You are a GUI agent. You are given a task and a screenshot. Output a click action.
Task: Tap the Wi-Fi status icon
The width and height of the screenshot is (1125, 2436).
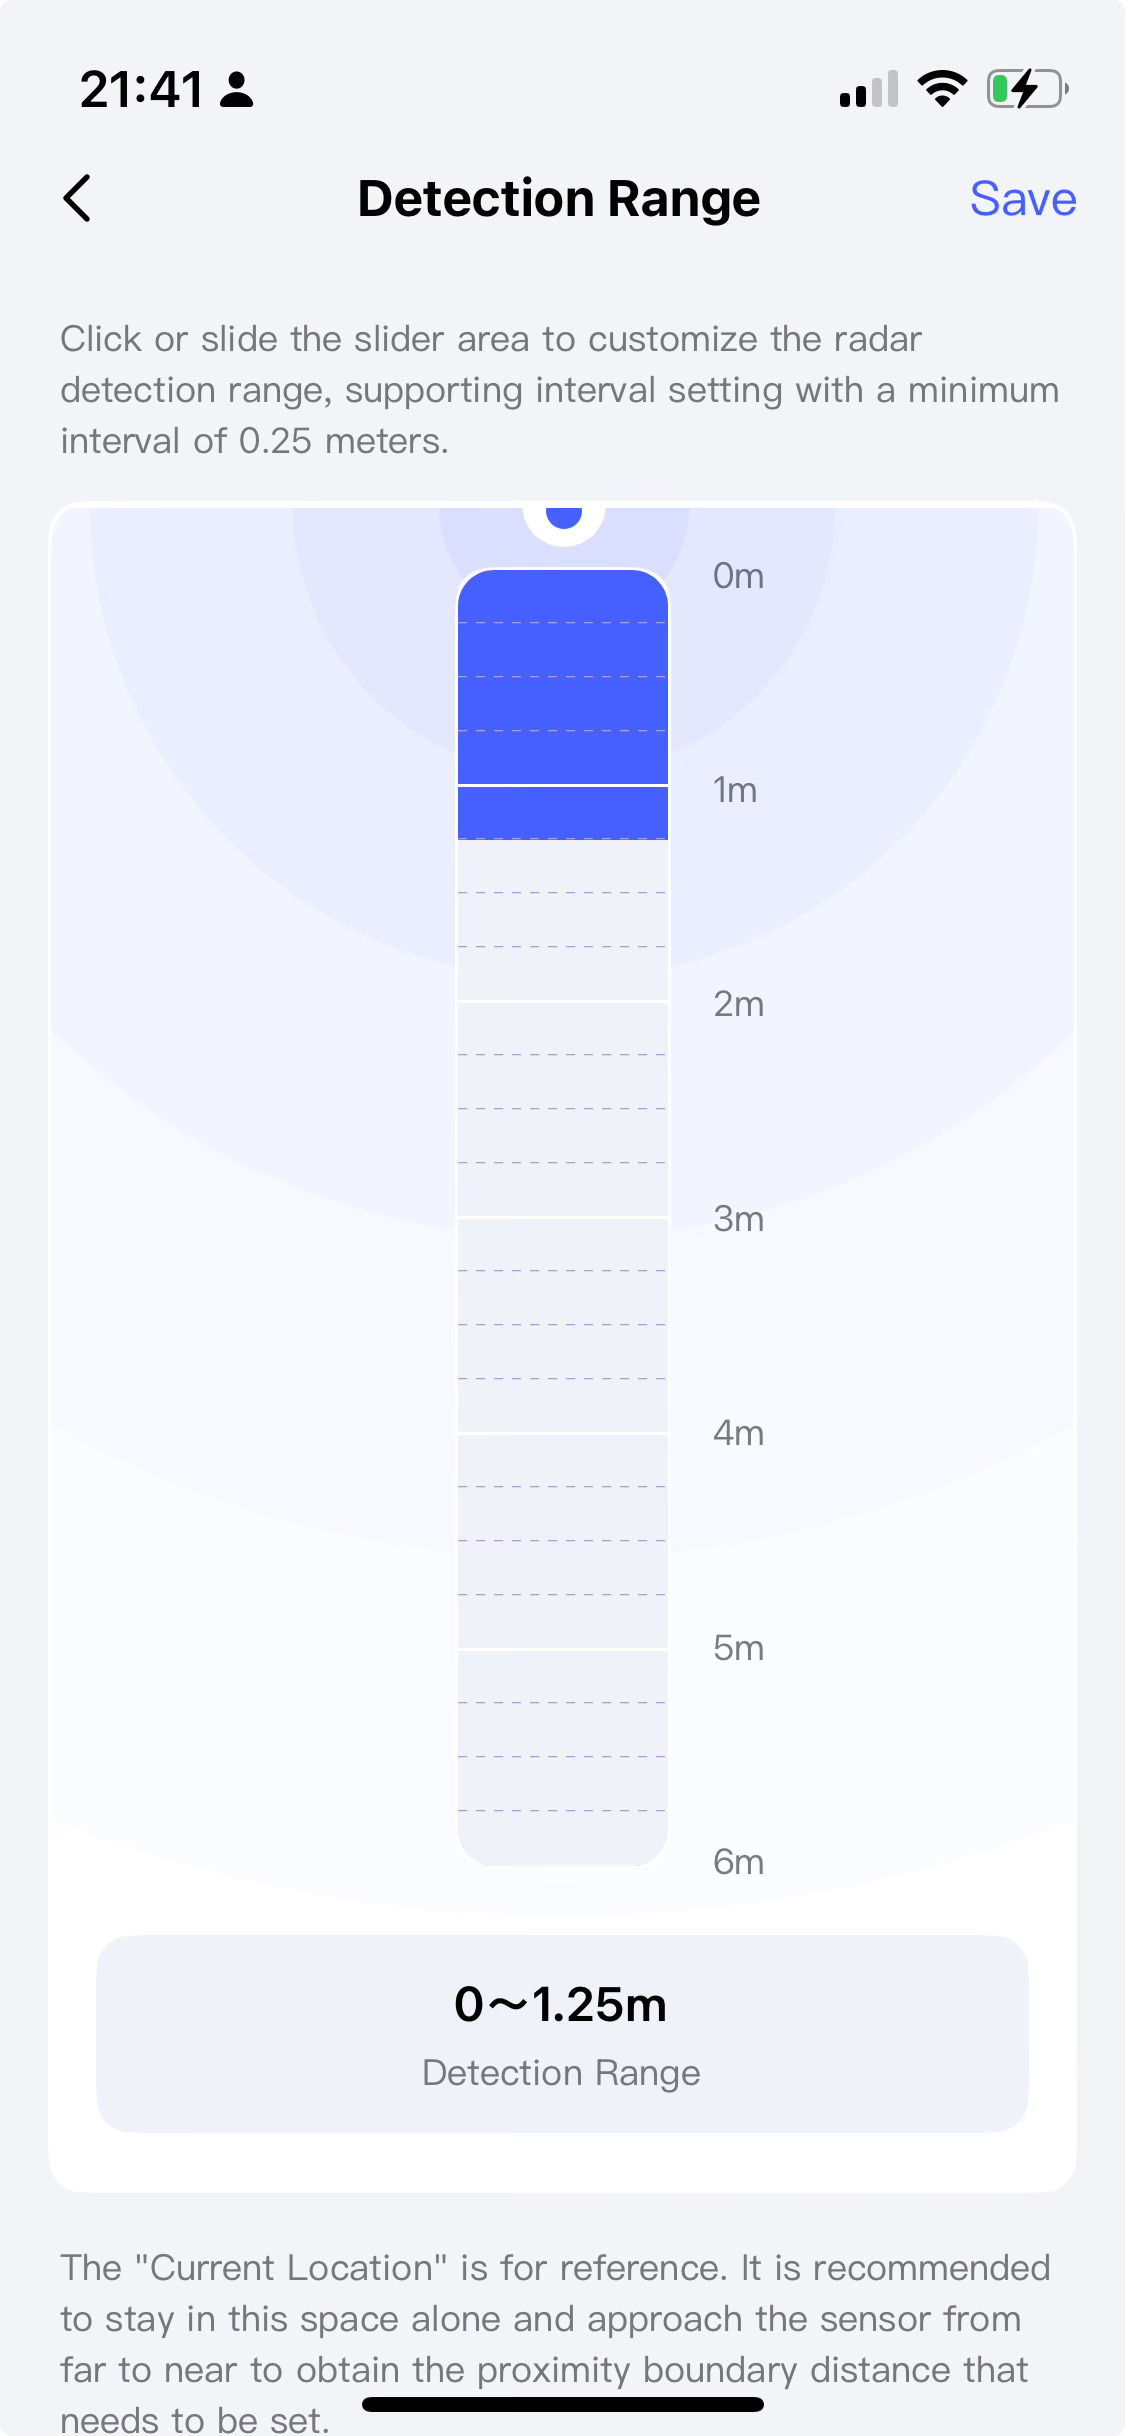(x=941, y=89)
